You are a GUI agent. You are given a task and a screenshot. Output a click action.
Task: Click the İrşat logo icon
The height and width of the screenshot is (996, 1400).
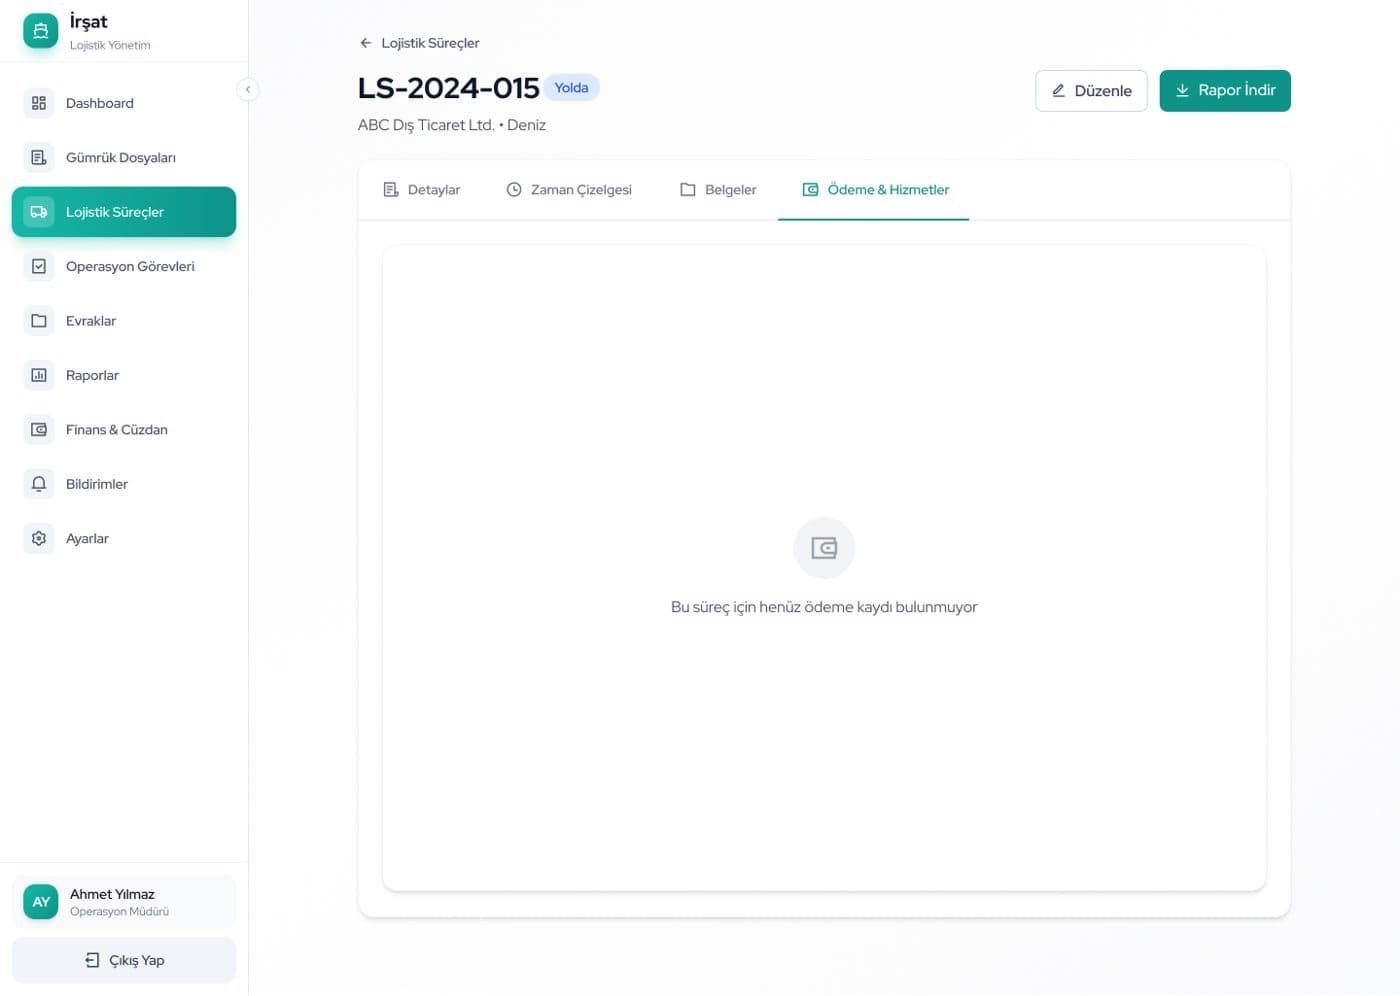[41, 31]
